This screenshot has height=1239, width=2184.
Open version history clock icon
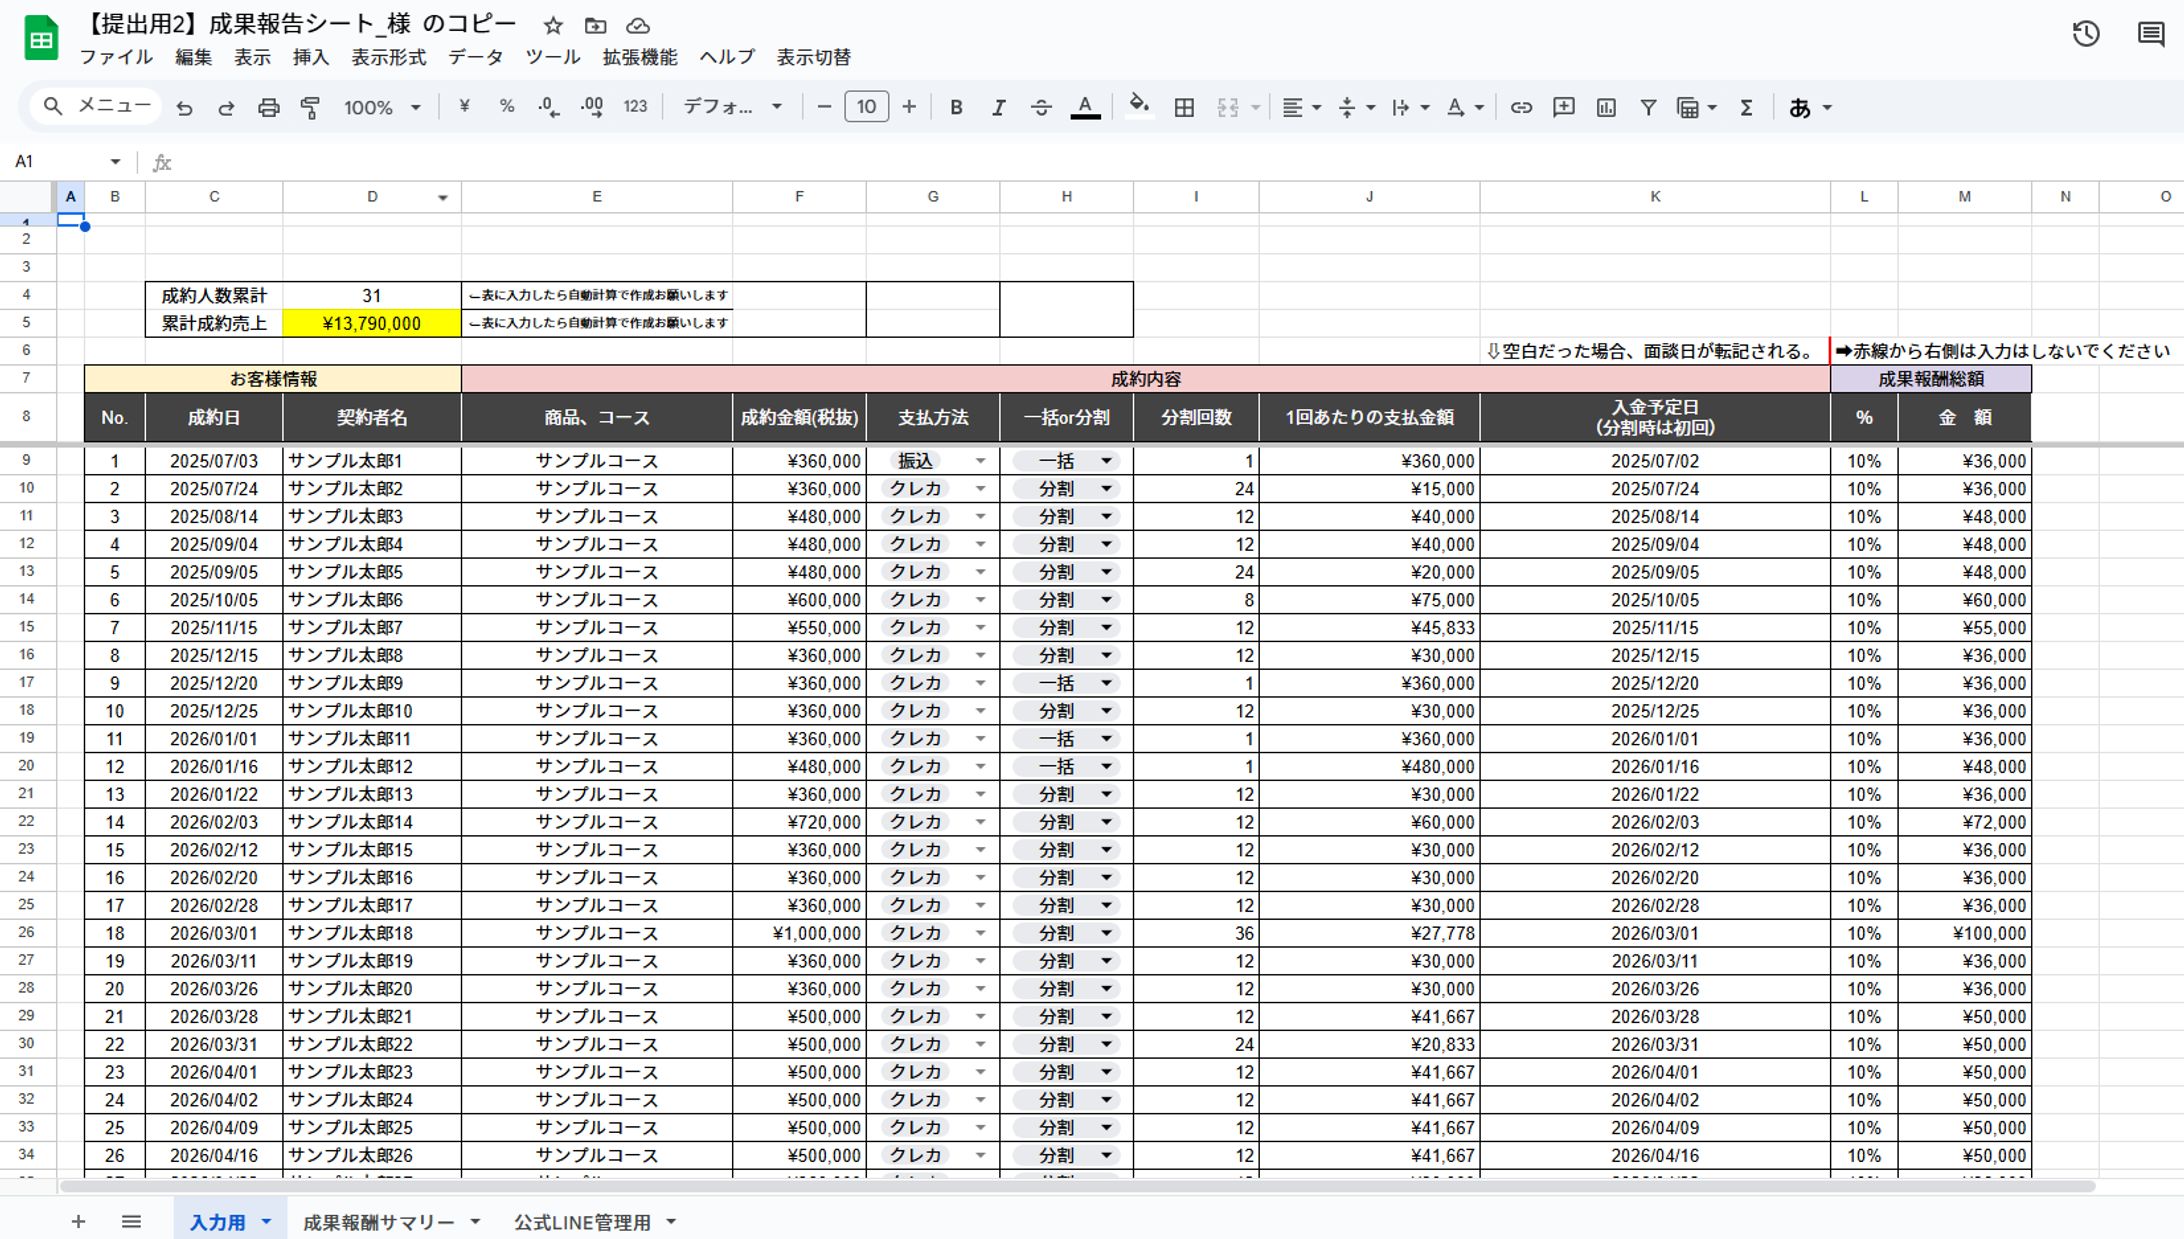[2085, 34]
